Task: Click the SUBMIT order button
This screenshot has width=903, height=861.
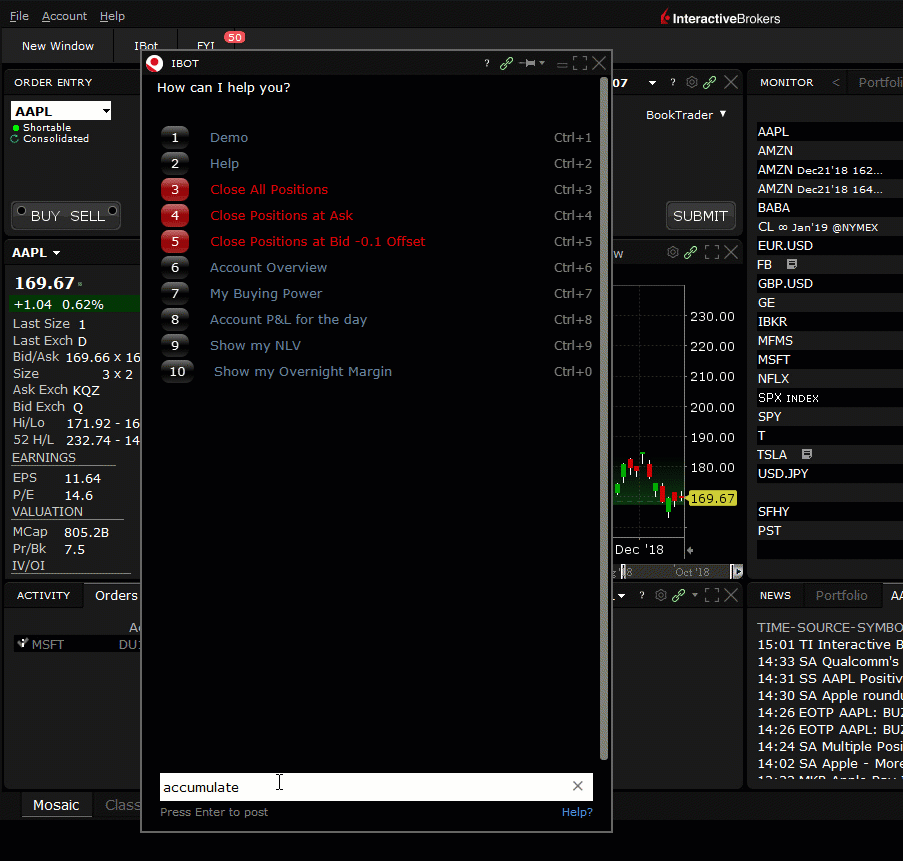Action: tap(700, 216)
